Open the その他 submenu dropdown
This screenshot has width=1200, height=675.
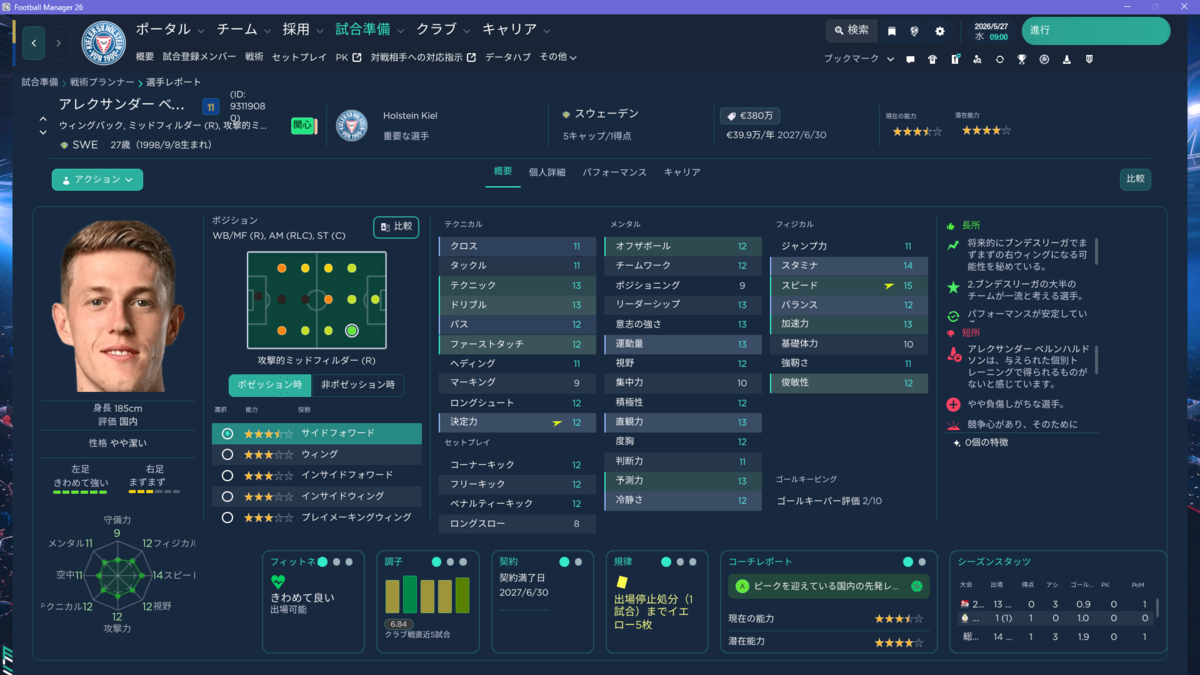pos(558,57)
